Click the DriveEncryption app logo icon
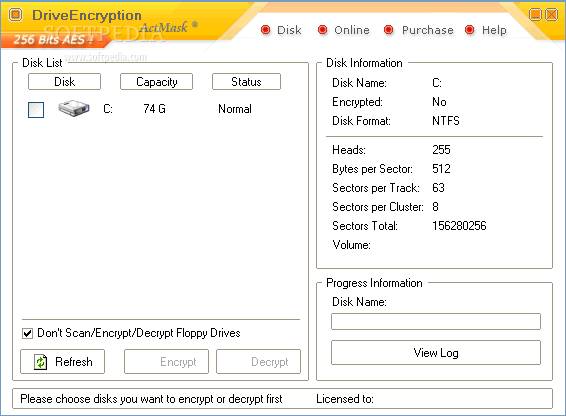The height and width of the screenshot is (416, 566). tap(16, 15)
